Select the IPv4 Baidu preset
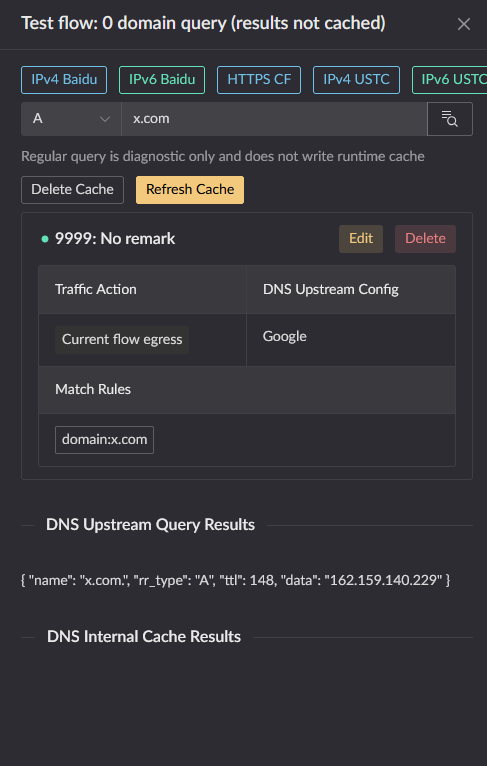Image resolution: width=487 pixels, height=766 pixels. pyautogui.click(x=64, y=80)
